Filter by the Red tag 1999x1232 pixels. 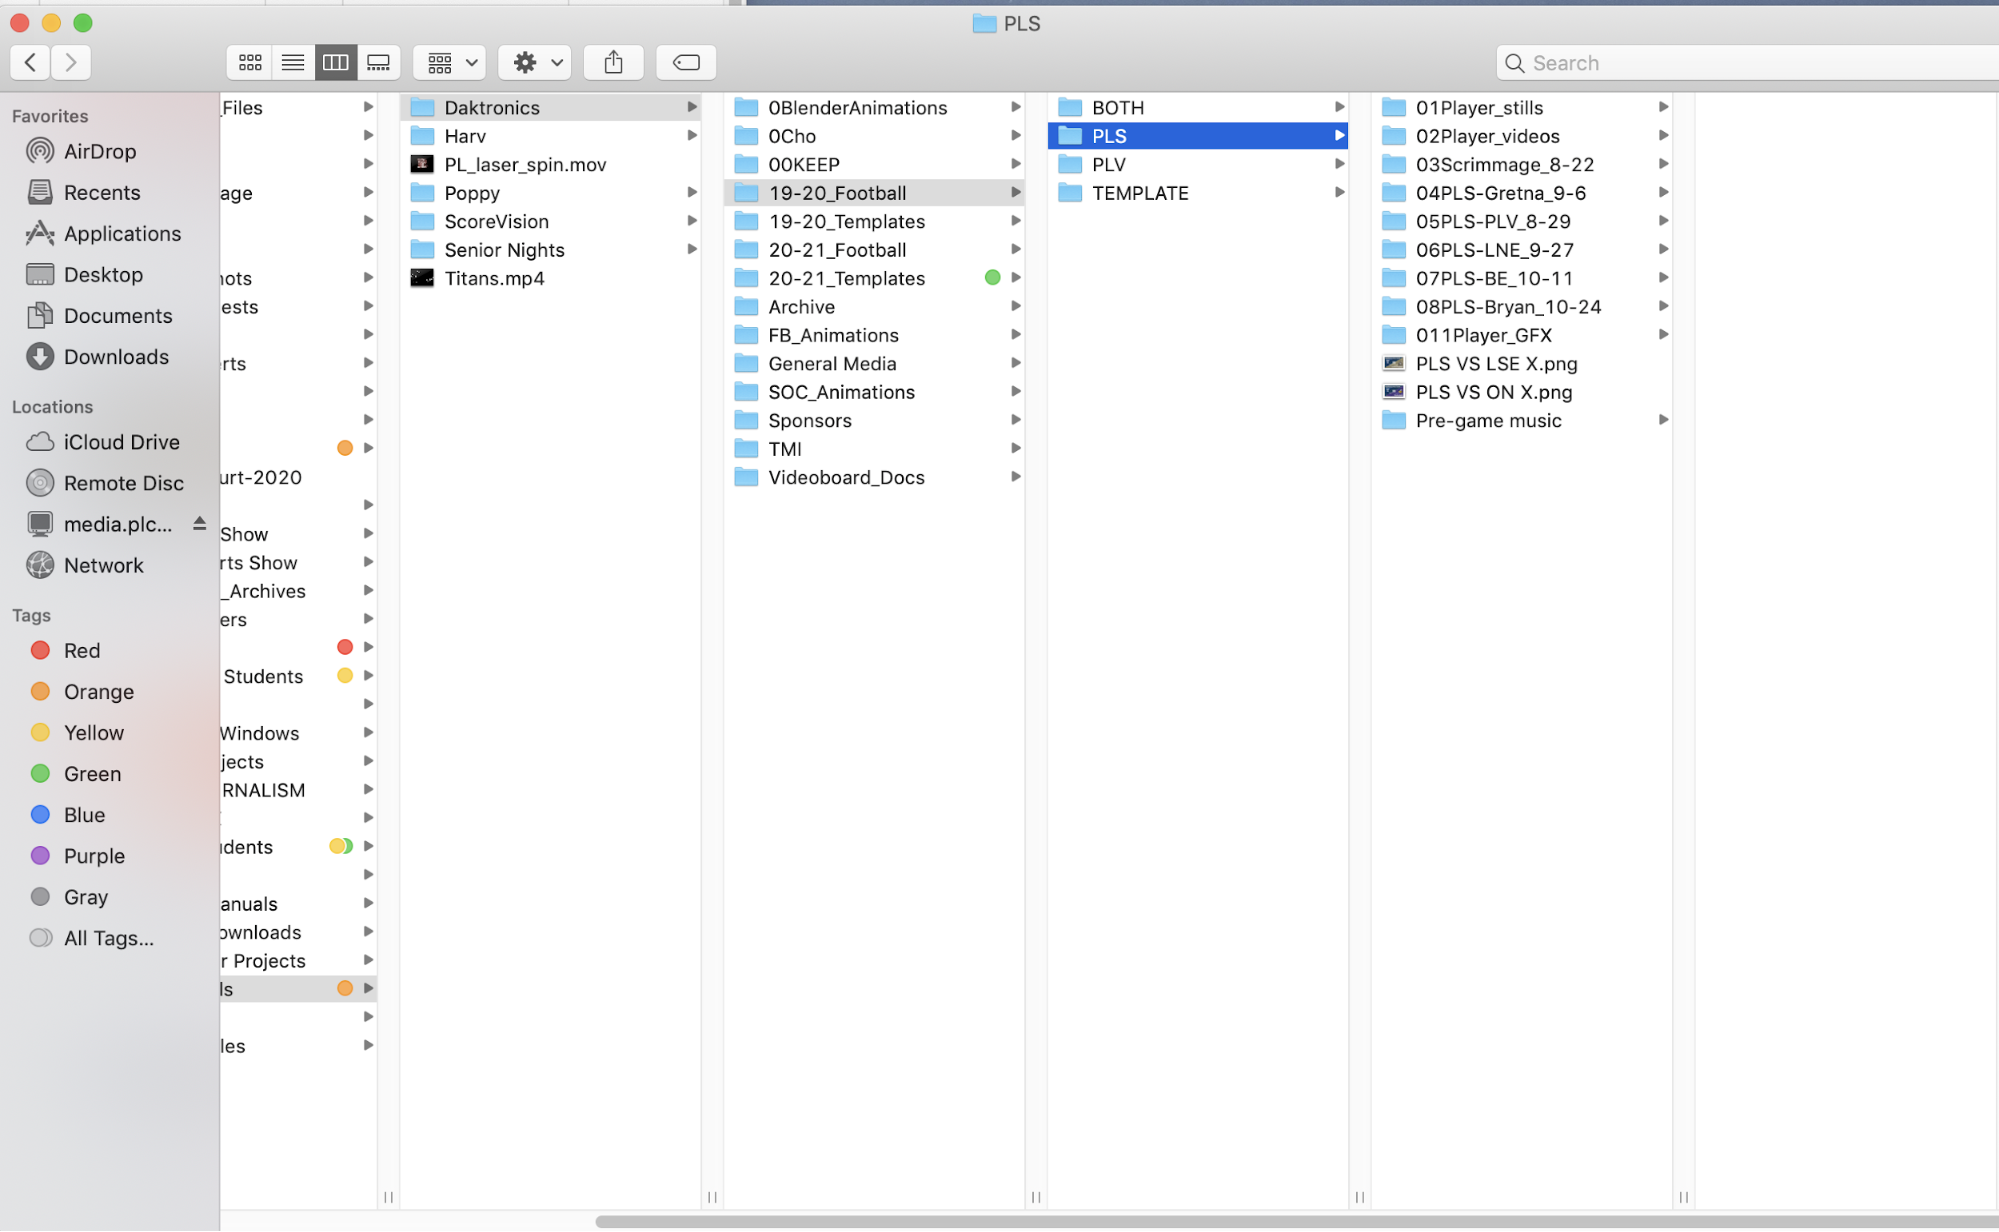click(81, 651)
